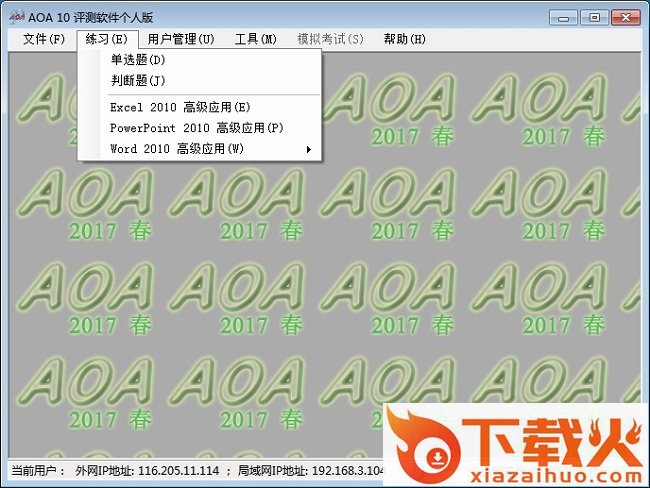Open the 文件(F) menu

44,39
